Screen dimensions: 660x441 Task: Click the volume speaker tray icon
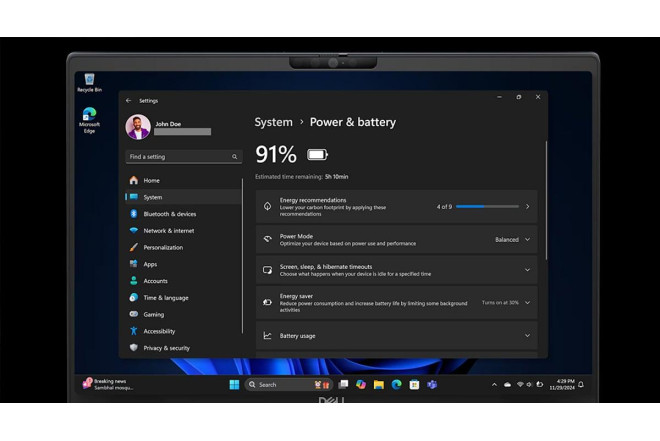pyautogui.click(x=529, y=385)
